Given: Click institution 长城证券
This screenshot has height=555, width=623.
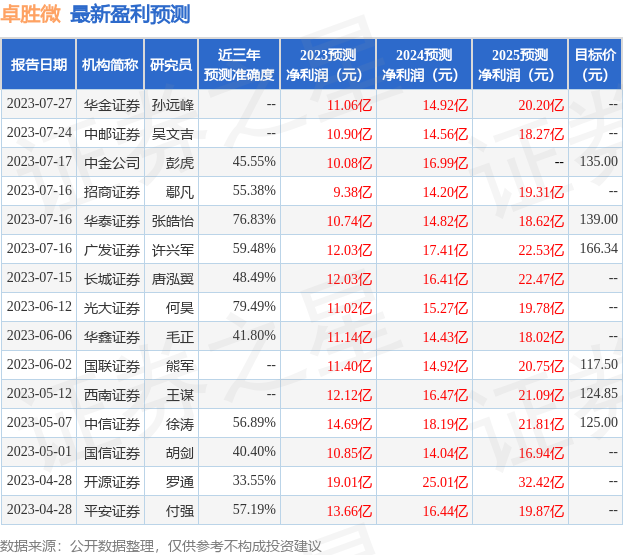Looking at the screenshot, I should [112, 279].
